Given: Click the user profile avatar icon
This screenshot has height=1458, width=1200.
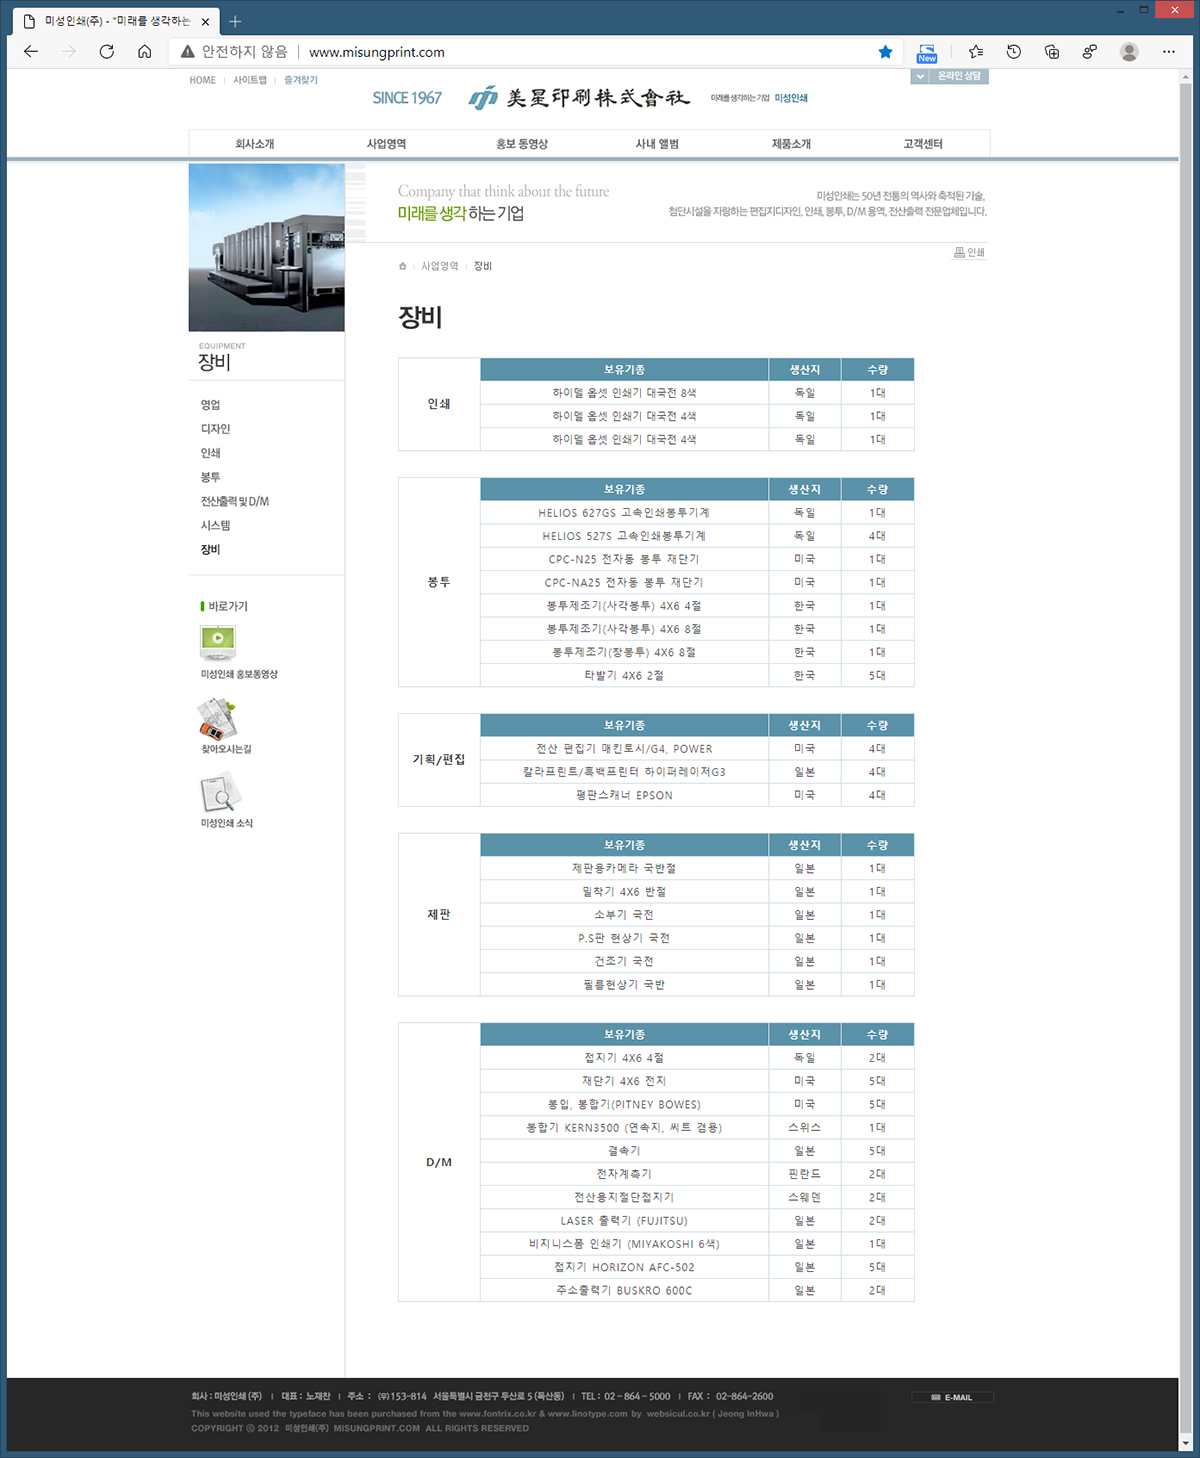Looking at the screenshot, I should point(1129,52).
